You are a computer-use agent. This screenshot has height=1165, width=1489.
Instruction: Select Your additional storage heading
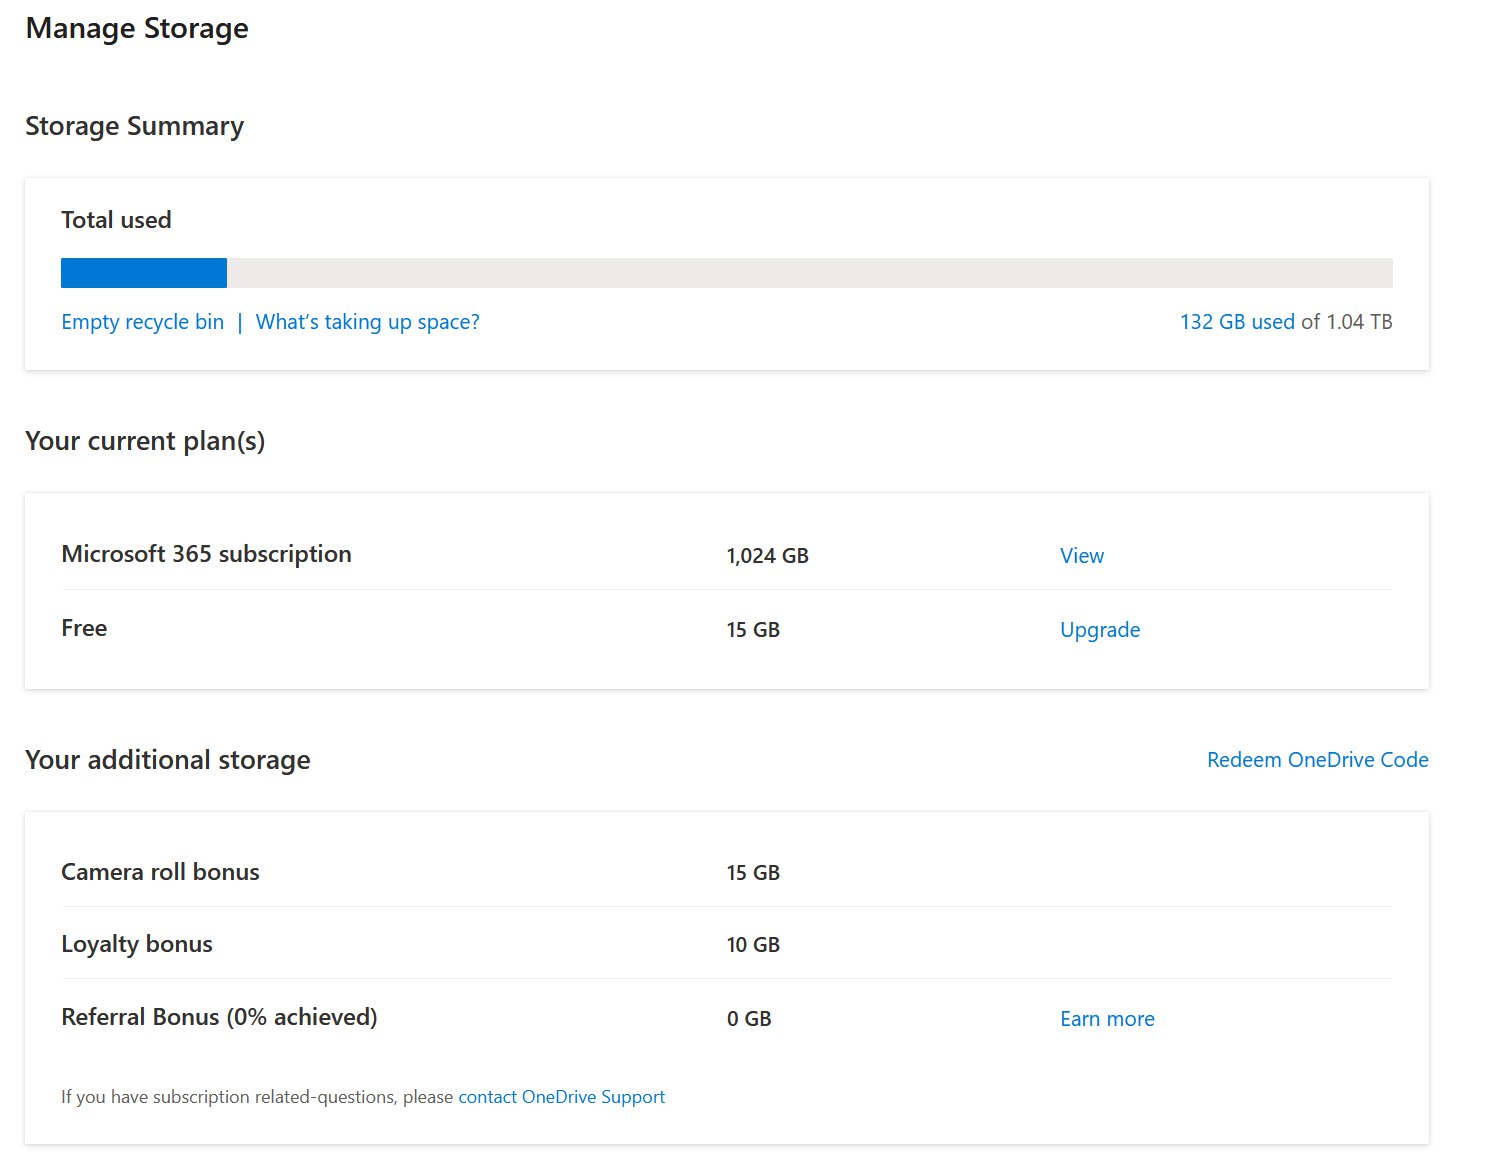coord(168,760)
